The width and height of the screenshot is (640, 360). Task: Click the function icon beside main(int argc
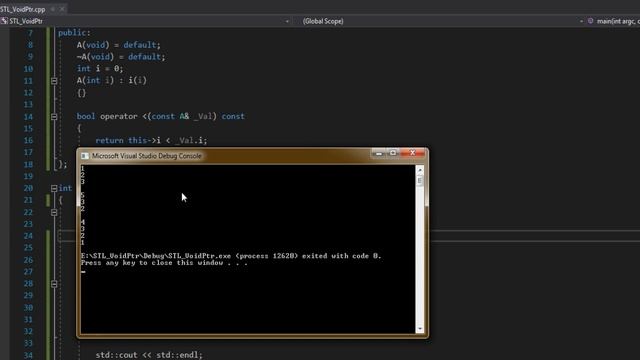(591, 21)
